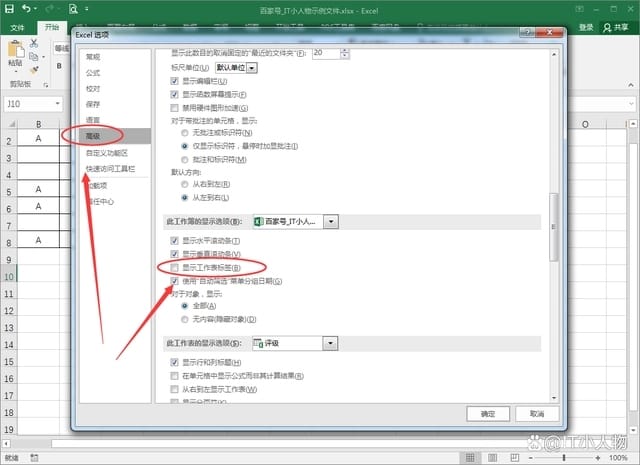The height and width of the screenshot is (465, 640).
Task: Open the 剪贴板 clipboard pane launcher
Action: click(46, 85)
